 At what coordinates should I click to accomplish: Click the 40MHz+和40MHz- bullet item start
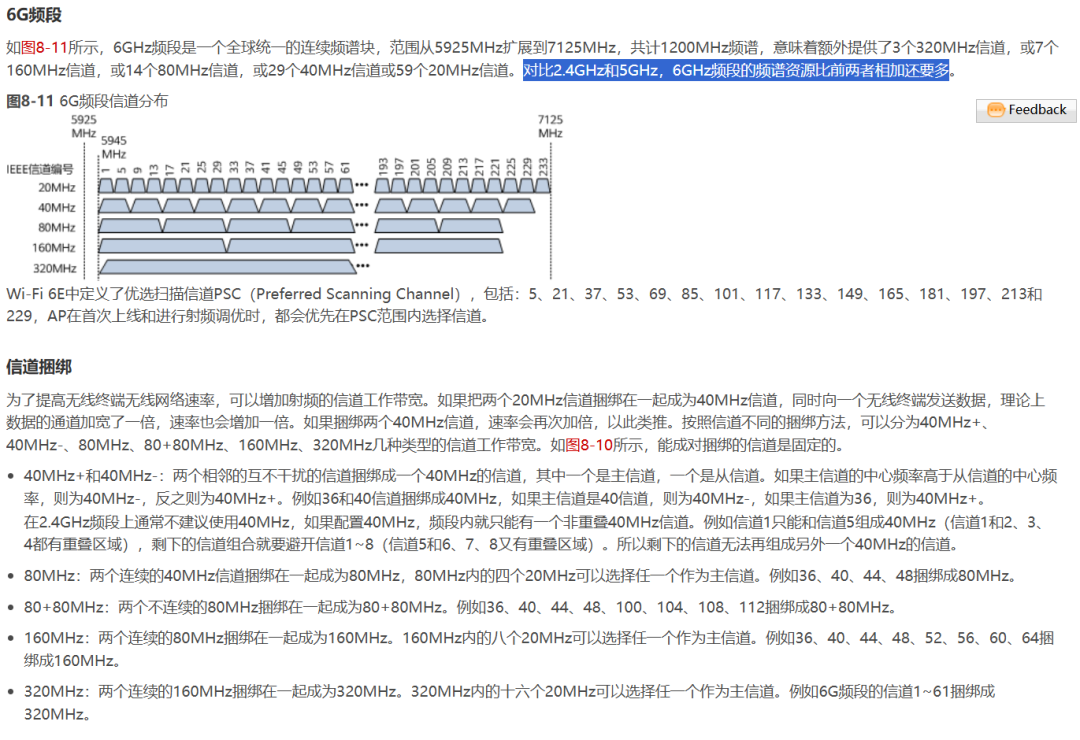(x=80, y=474)
